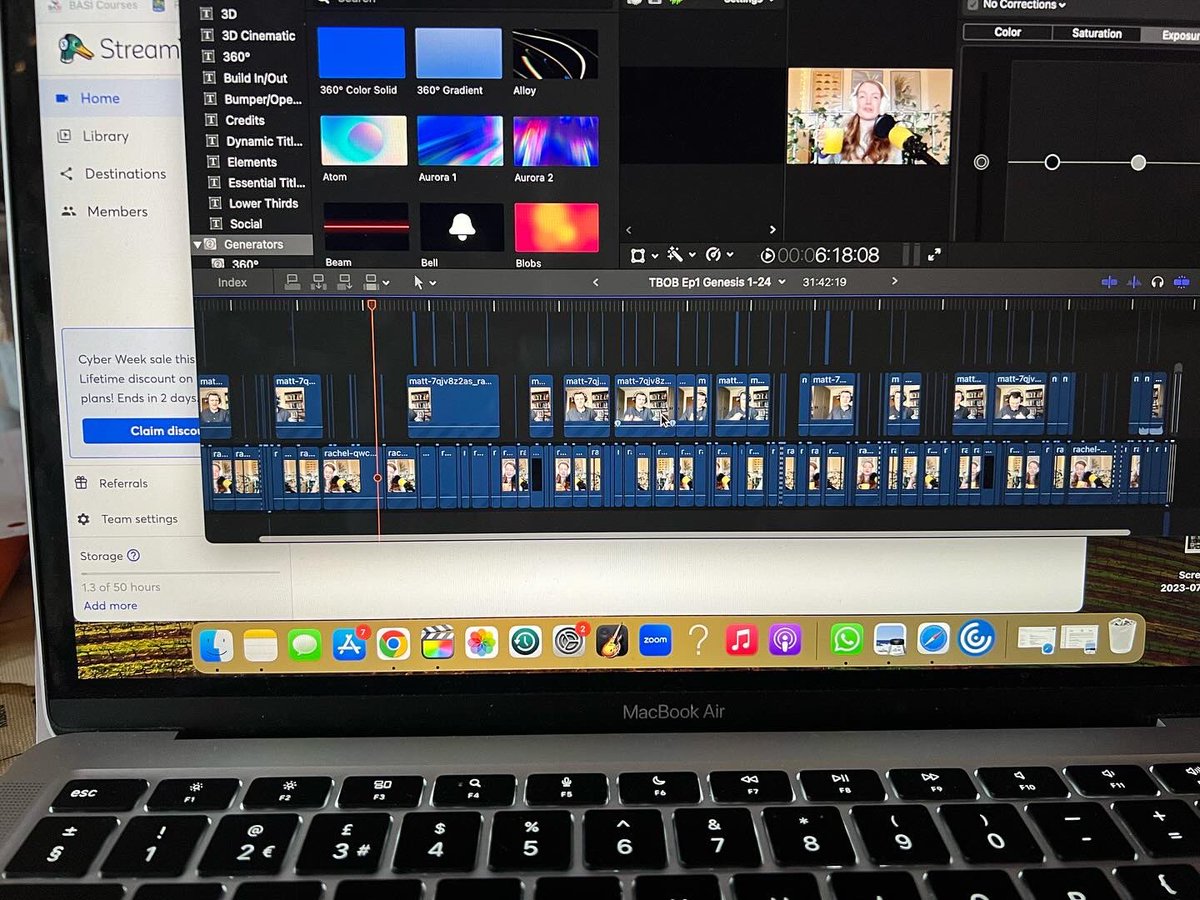Viewport: 1200px width, 900px height.
Task: Click the viewer play button beside the timecode
Action: click(768, 256)
